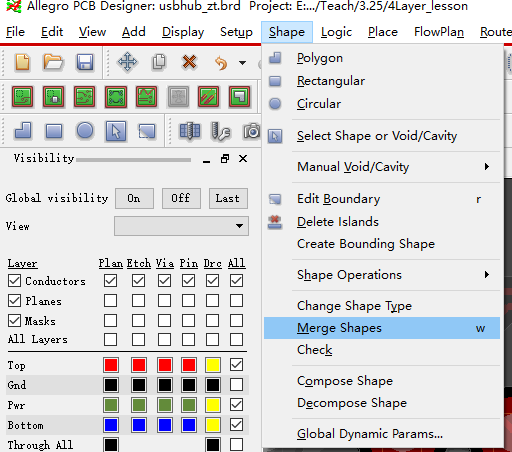Expand the Shape Operations submenu
The image size is (512, 452).
click(x=382, y=275)
